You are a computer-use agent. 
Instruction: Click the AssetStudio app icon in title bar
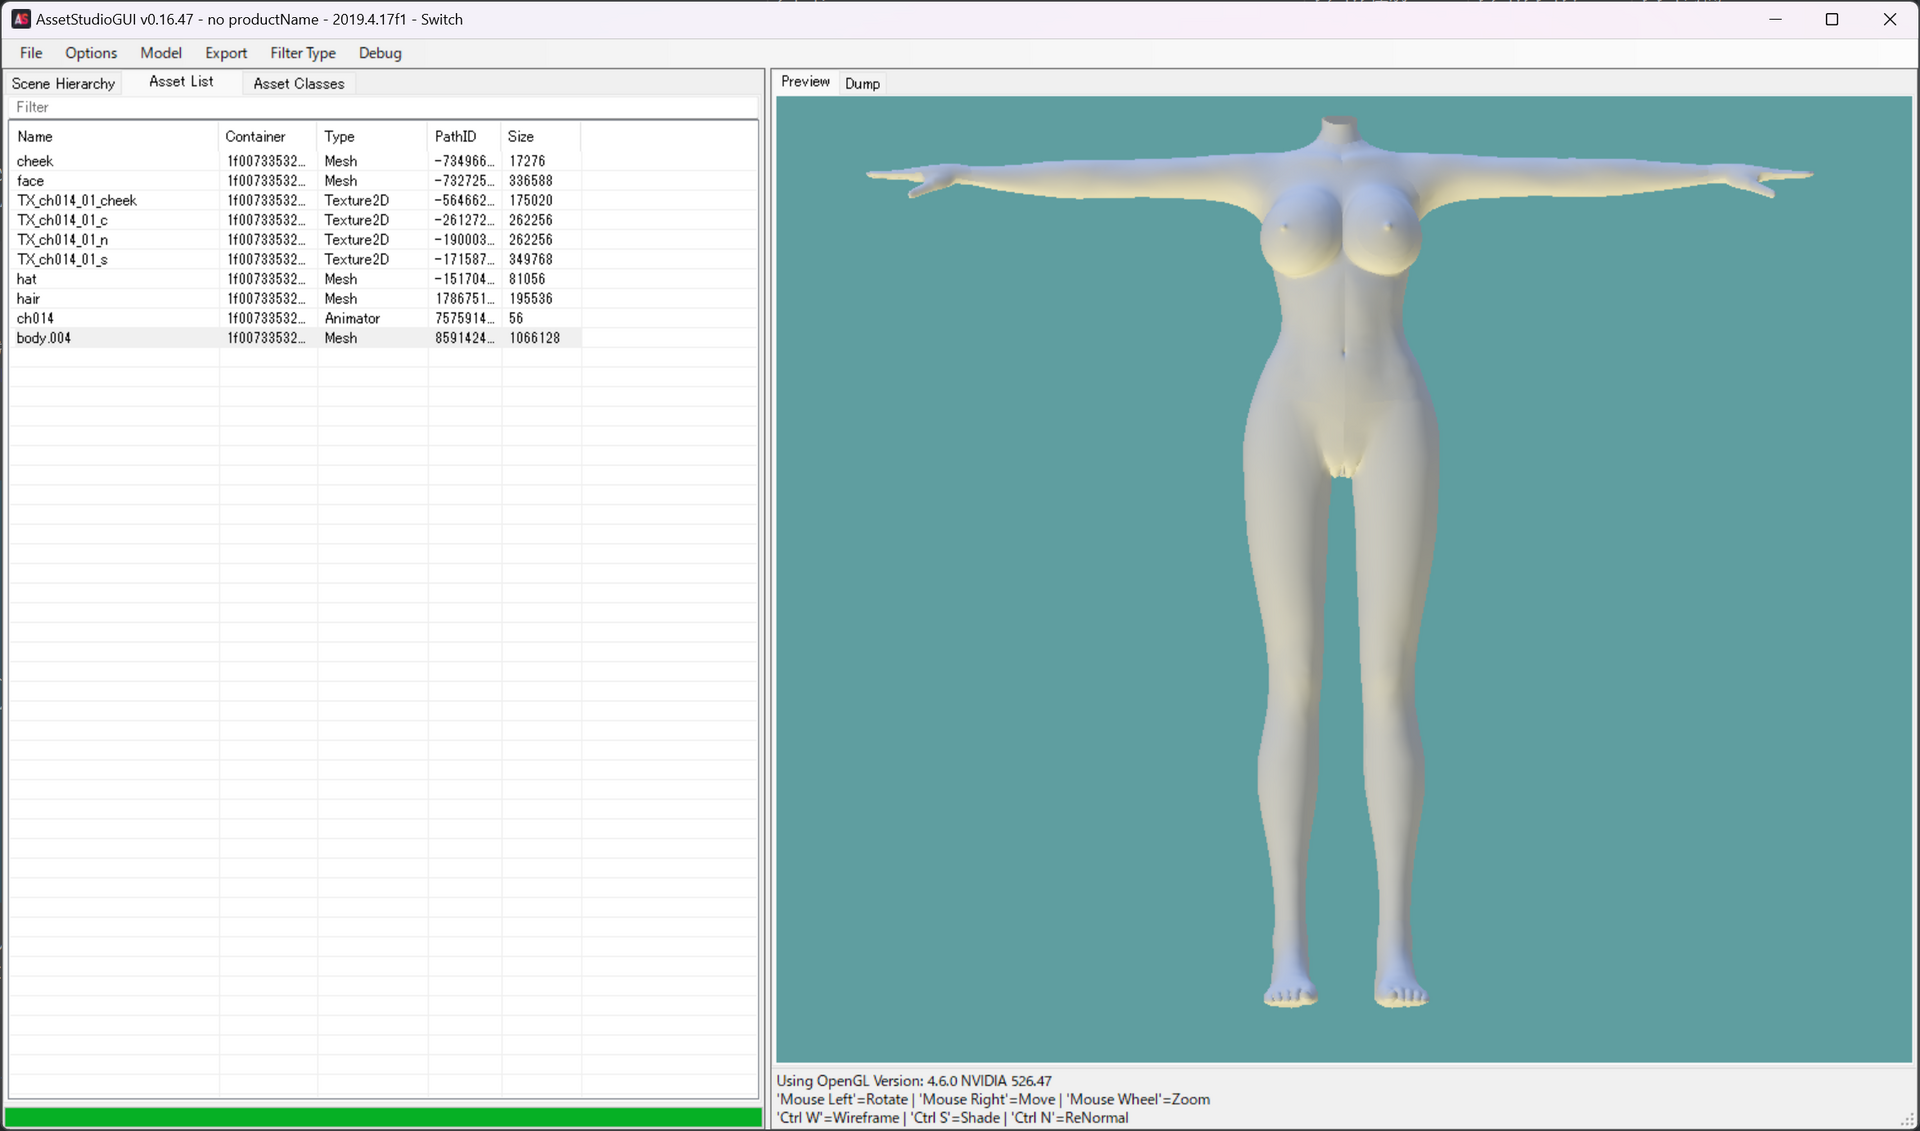tap(20, 19)
